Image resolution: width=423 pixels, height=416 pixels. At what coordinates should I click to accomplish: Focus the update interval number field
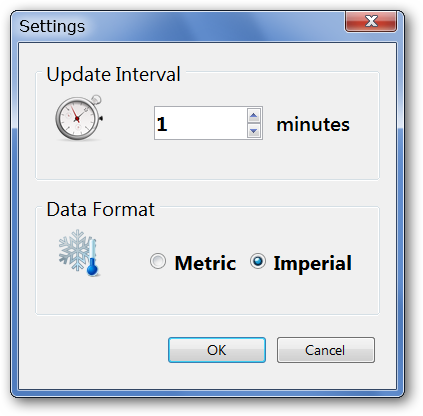tap(201, 123)
